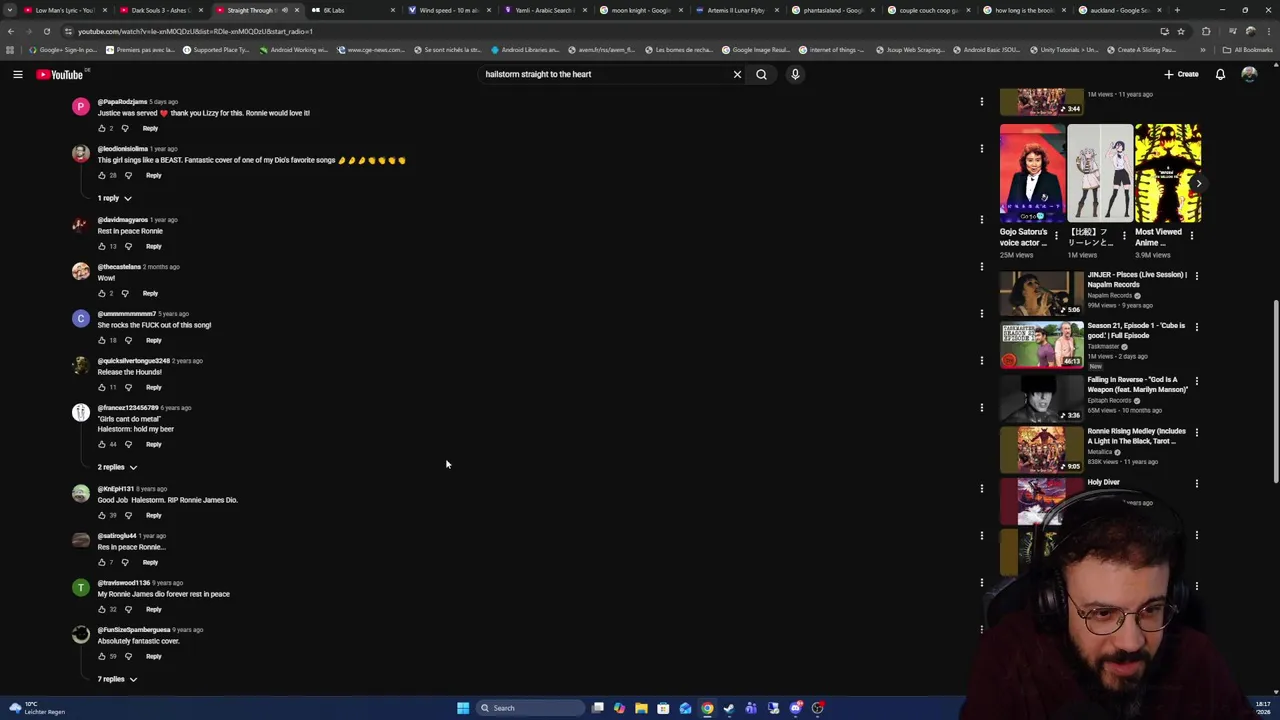Image resolution: width=1280 pixels, height=720 pixels.
Task: Open the Windows Start menu
Action: 463,708
